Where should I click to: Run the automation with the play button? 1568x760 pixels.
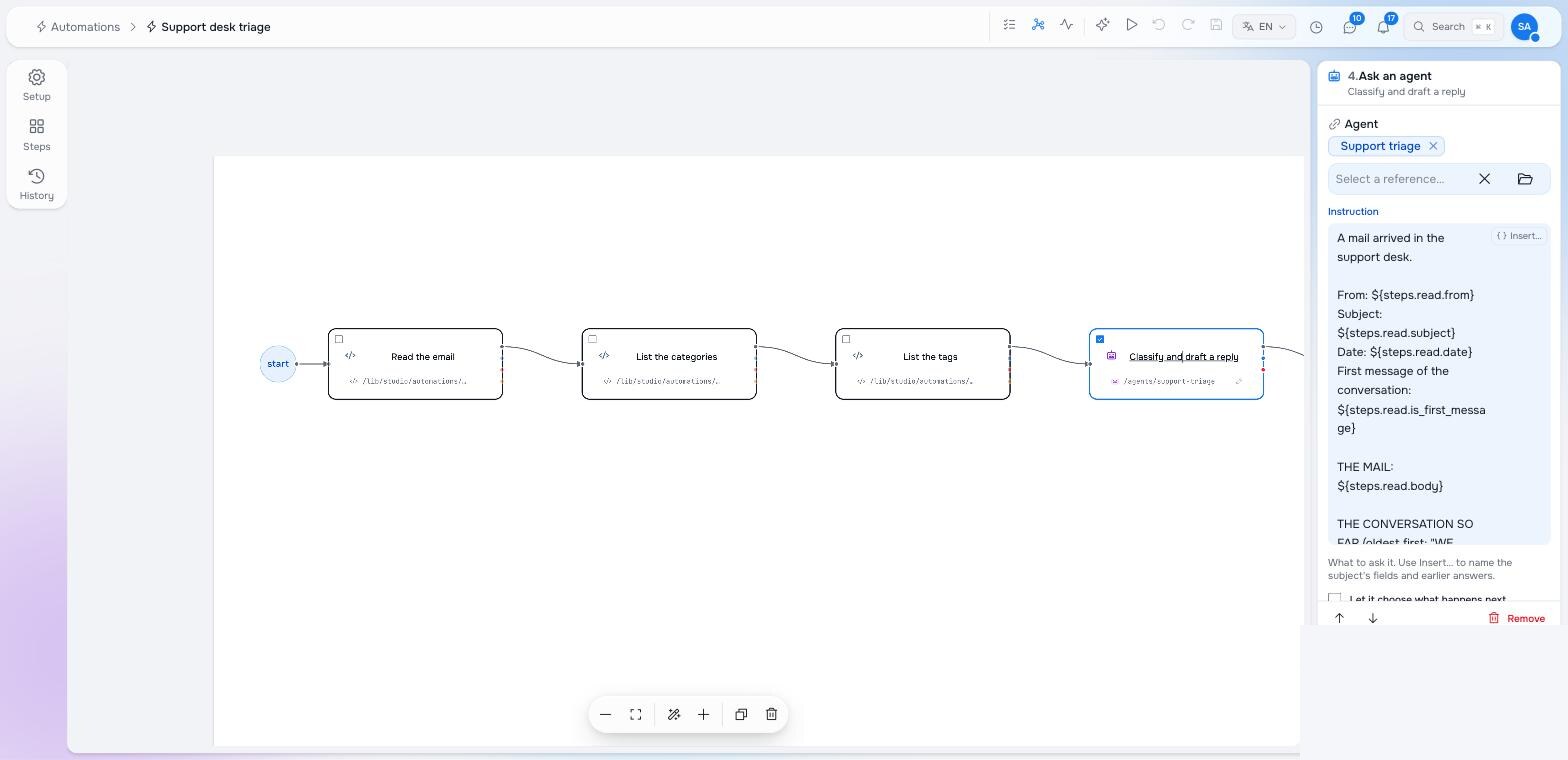click(x=1131, y=25)
